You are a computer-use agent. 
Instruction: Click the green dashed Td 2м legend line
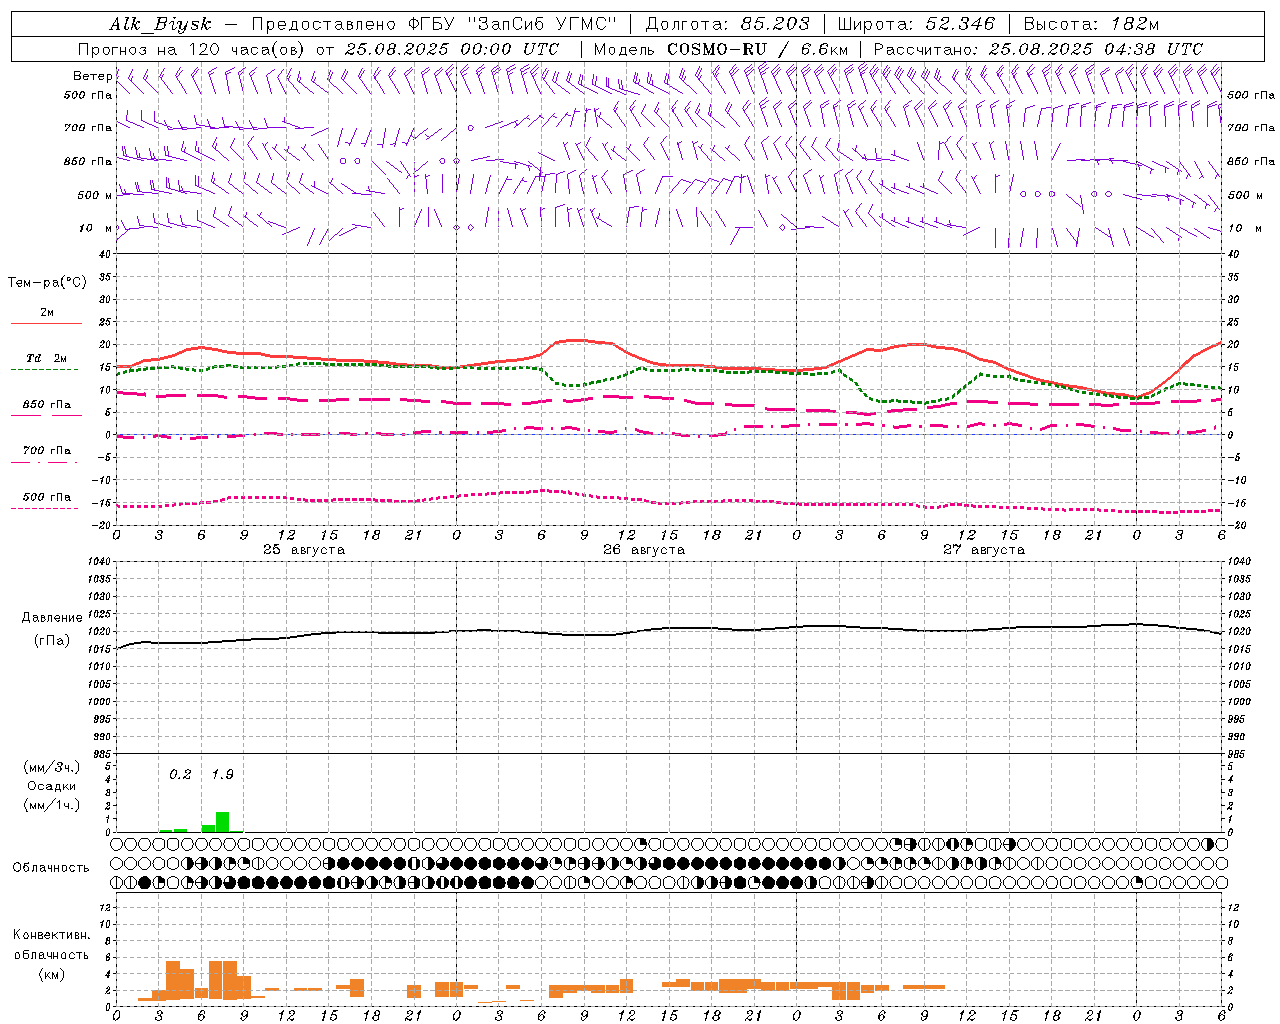coord(45,369)
